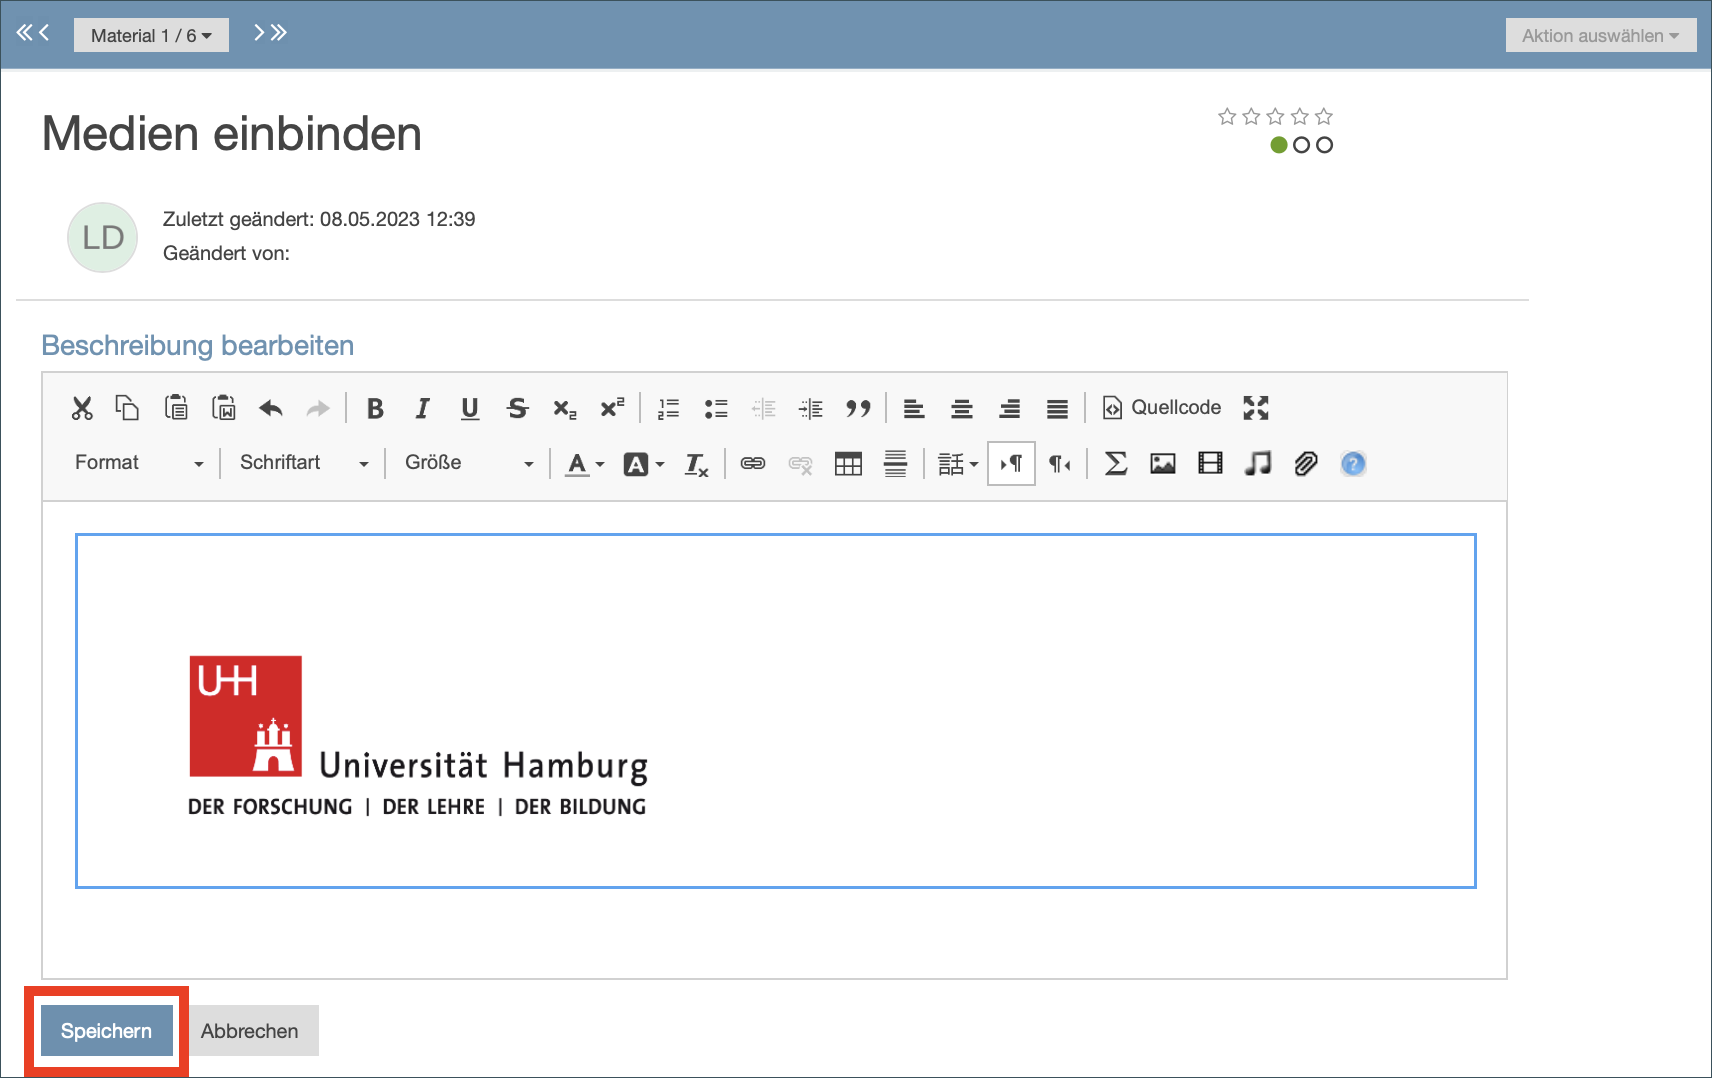Open the Größe size dropdown
Image resolution: width=1712 pixels, height=1078 pixels.
point(469,463)
